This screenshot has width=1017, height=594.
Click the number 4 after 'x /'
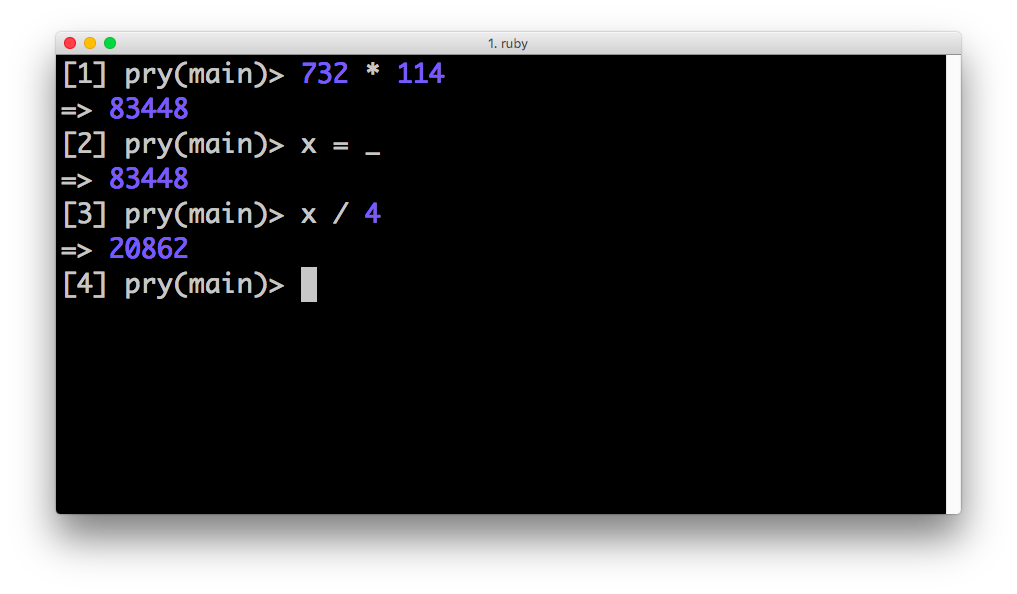(372, 213)
